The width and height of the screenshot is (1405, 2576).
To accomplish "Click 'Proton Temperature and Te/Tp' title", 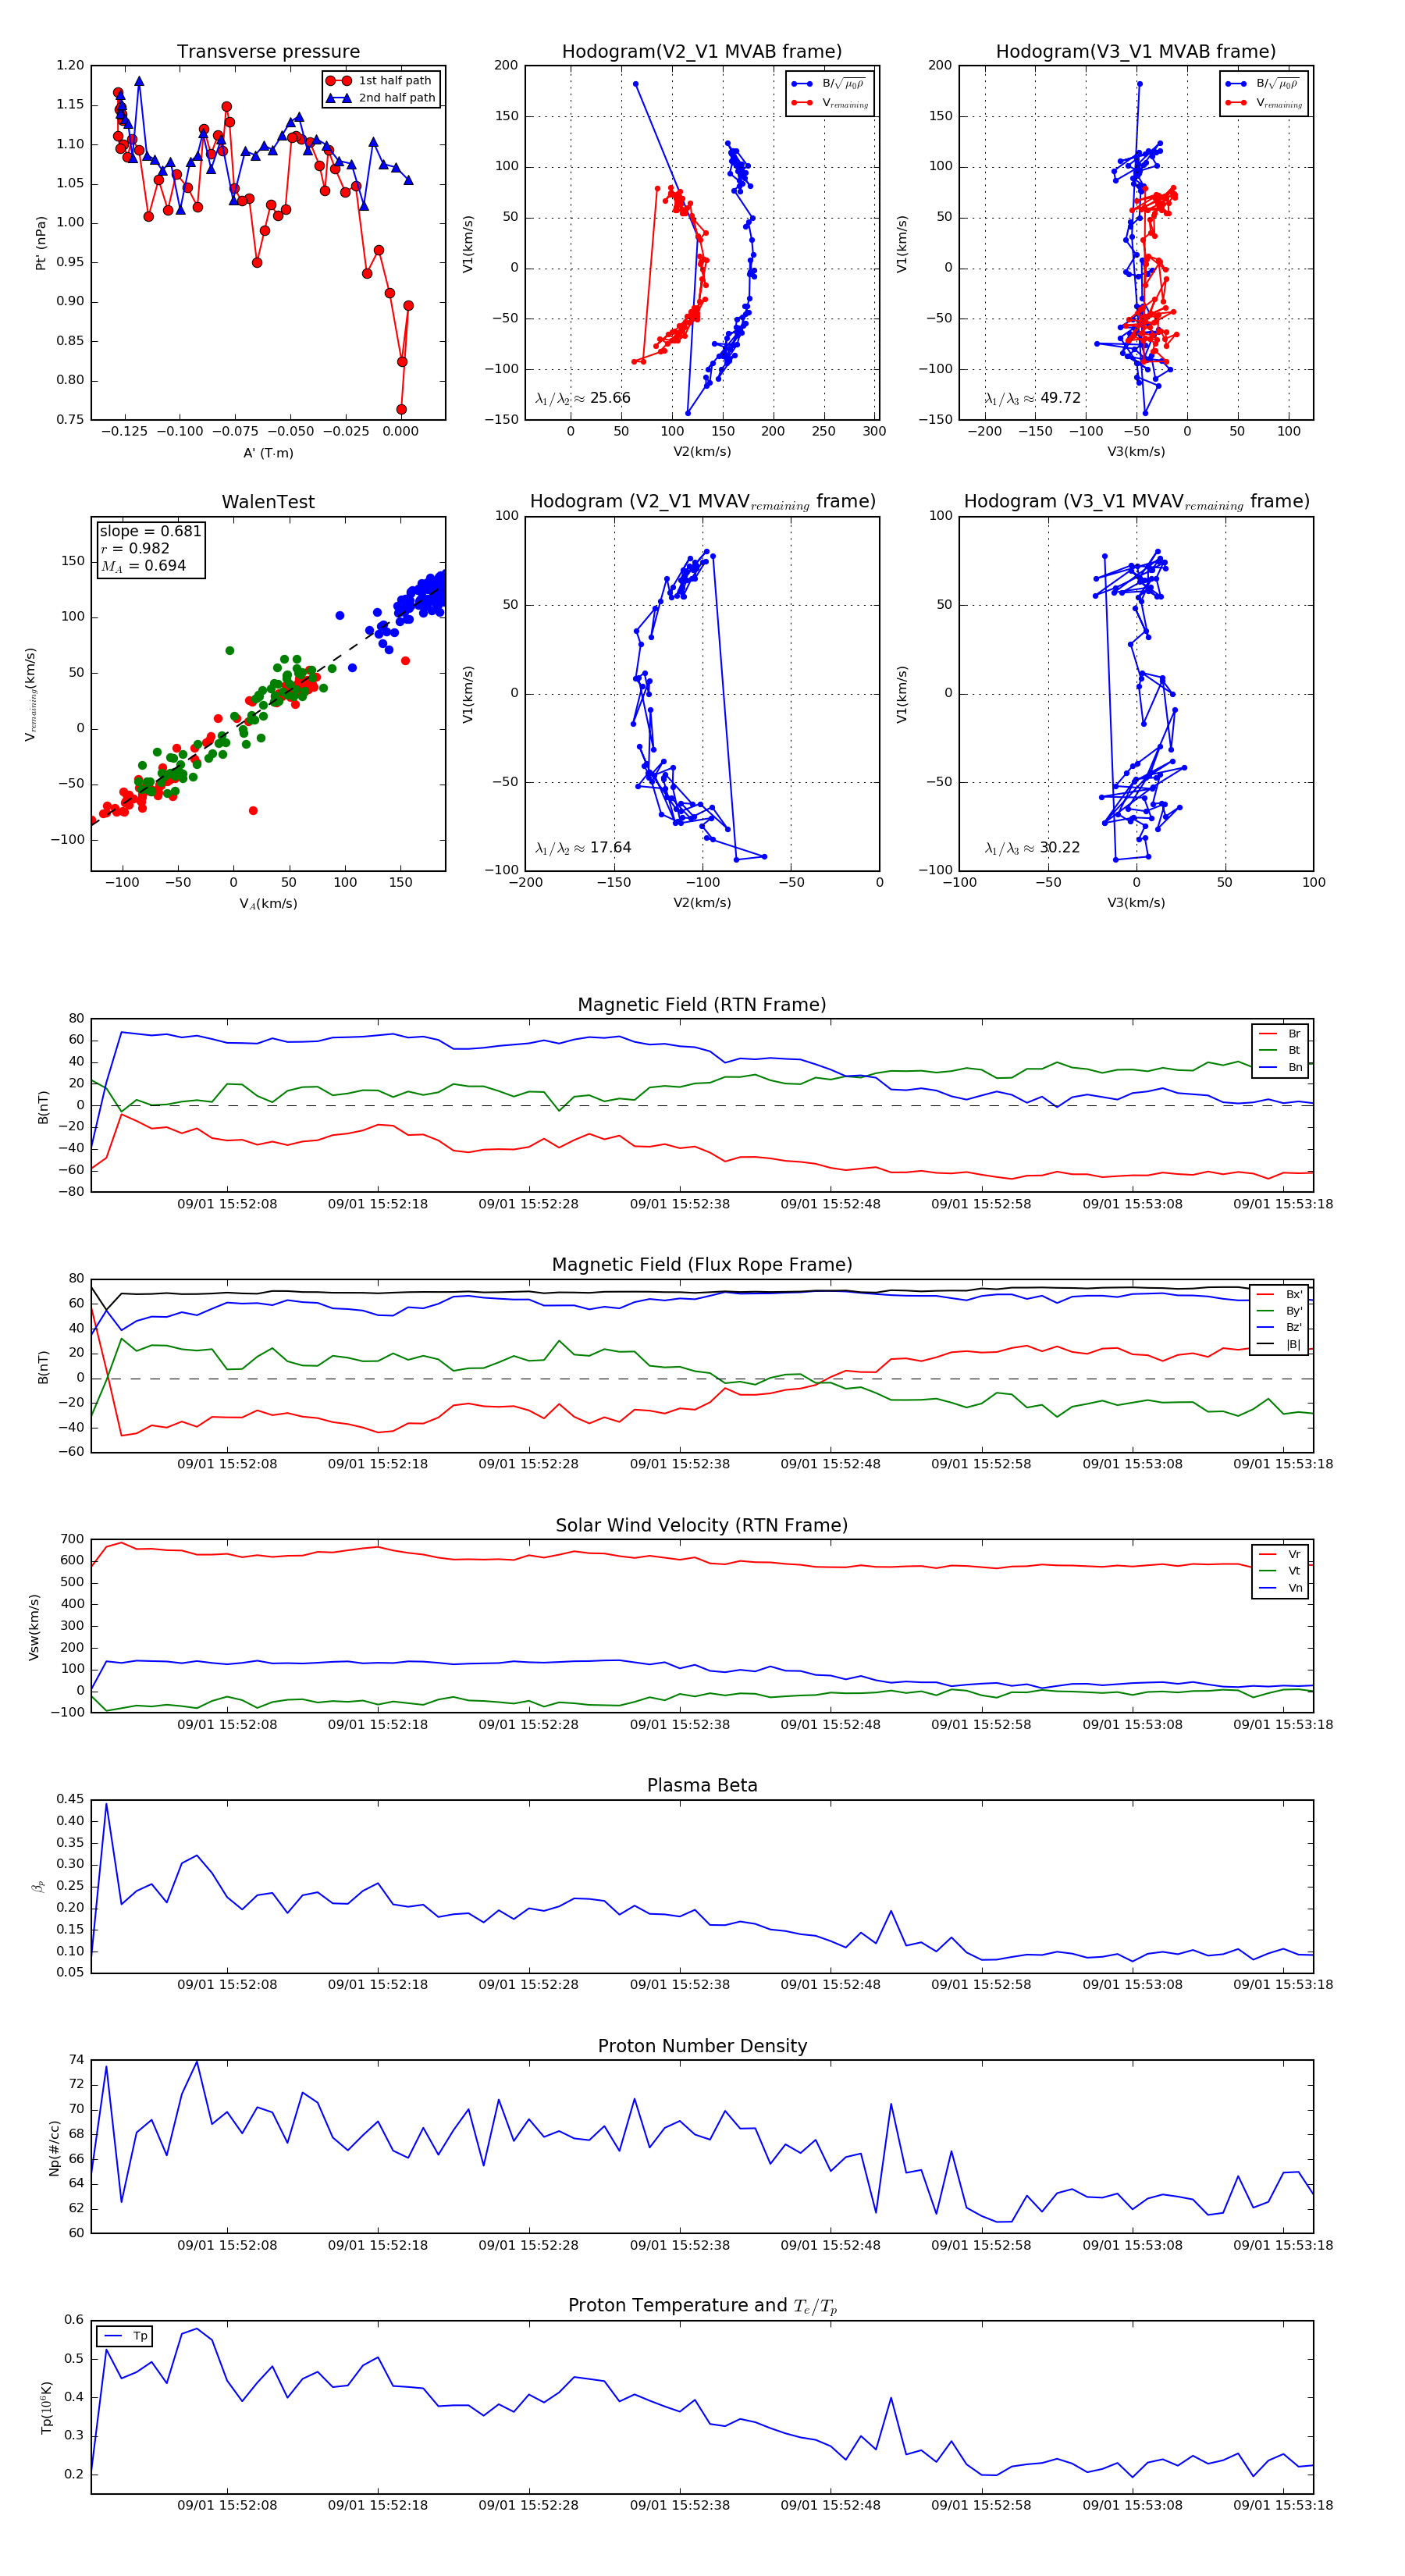I will click(702, 2306).
